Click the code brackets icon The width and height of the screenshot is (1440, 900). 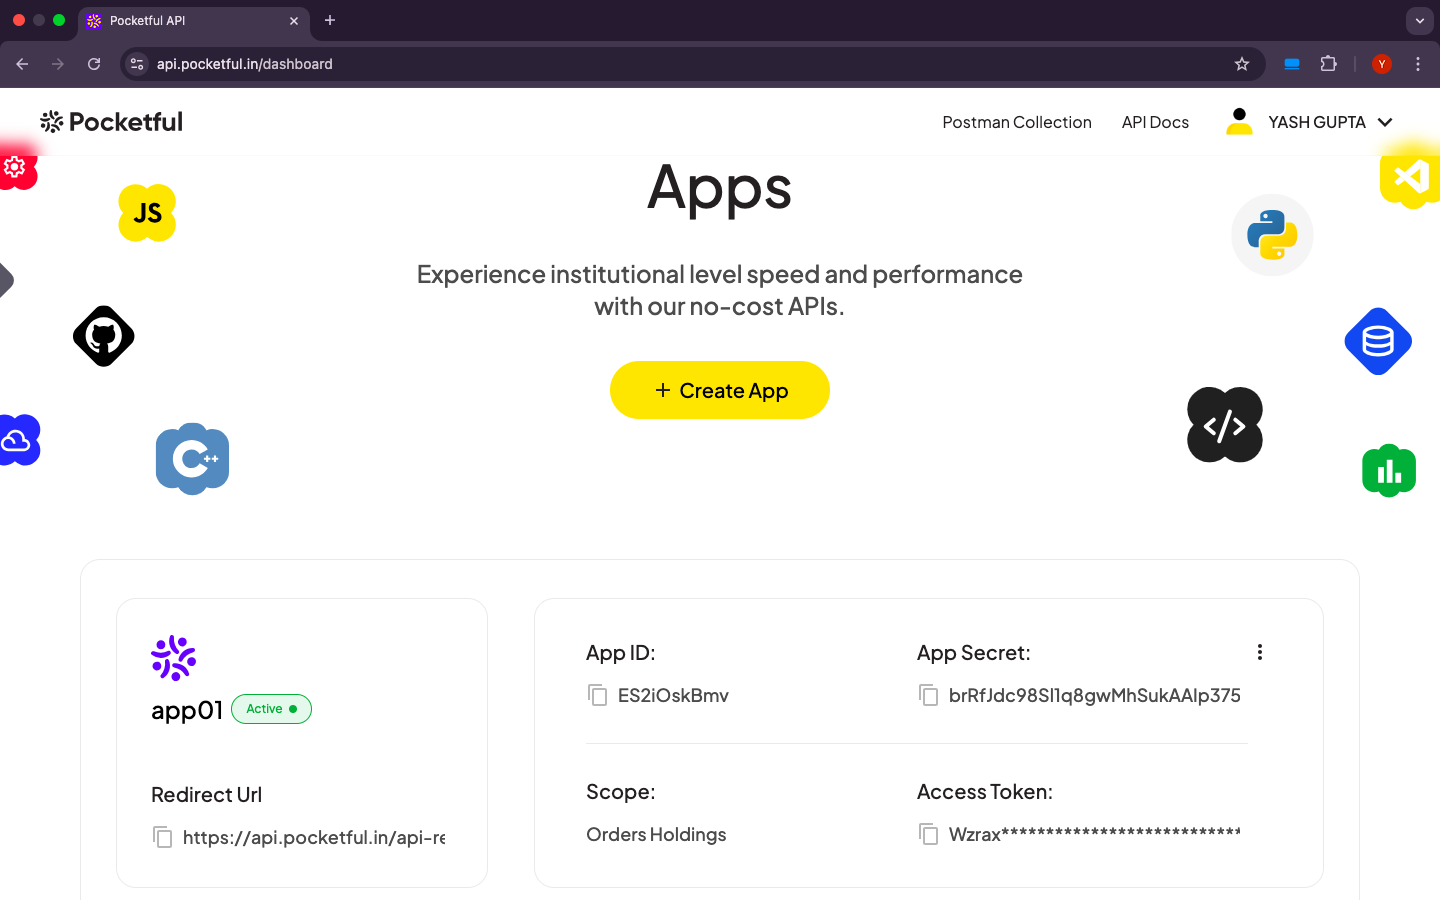point(1224,424)
